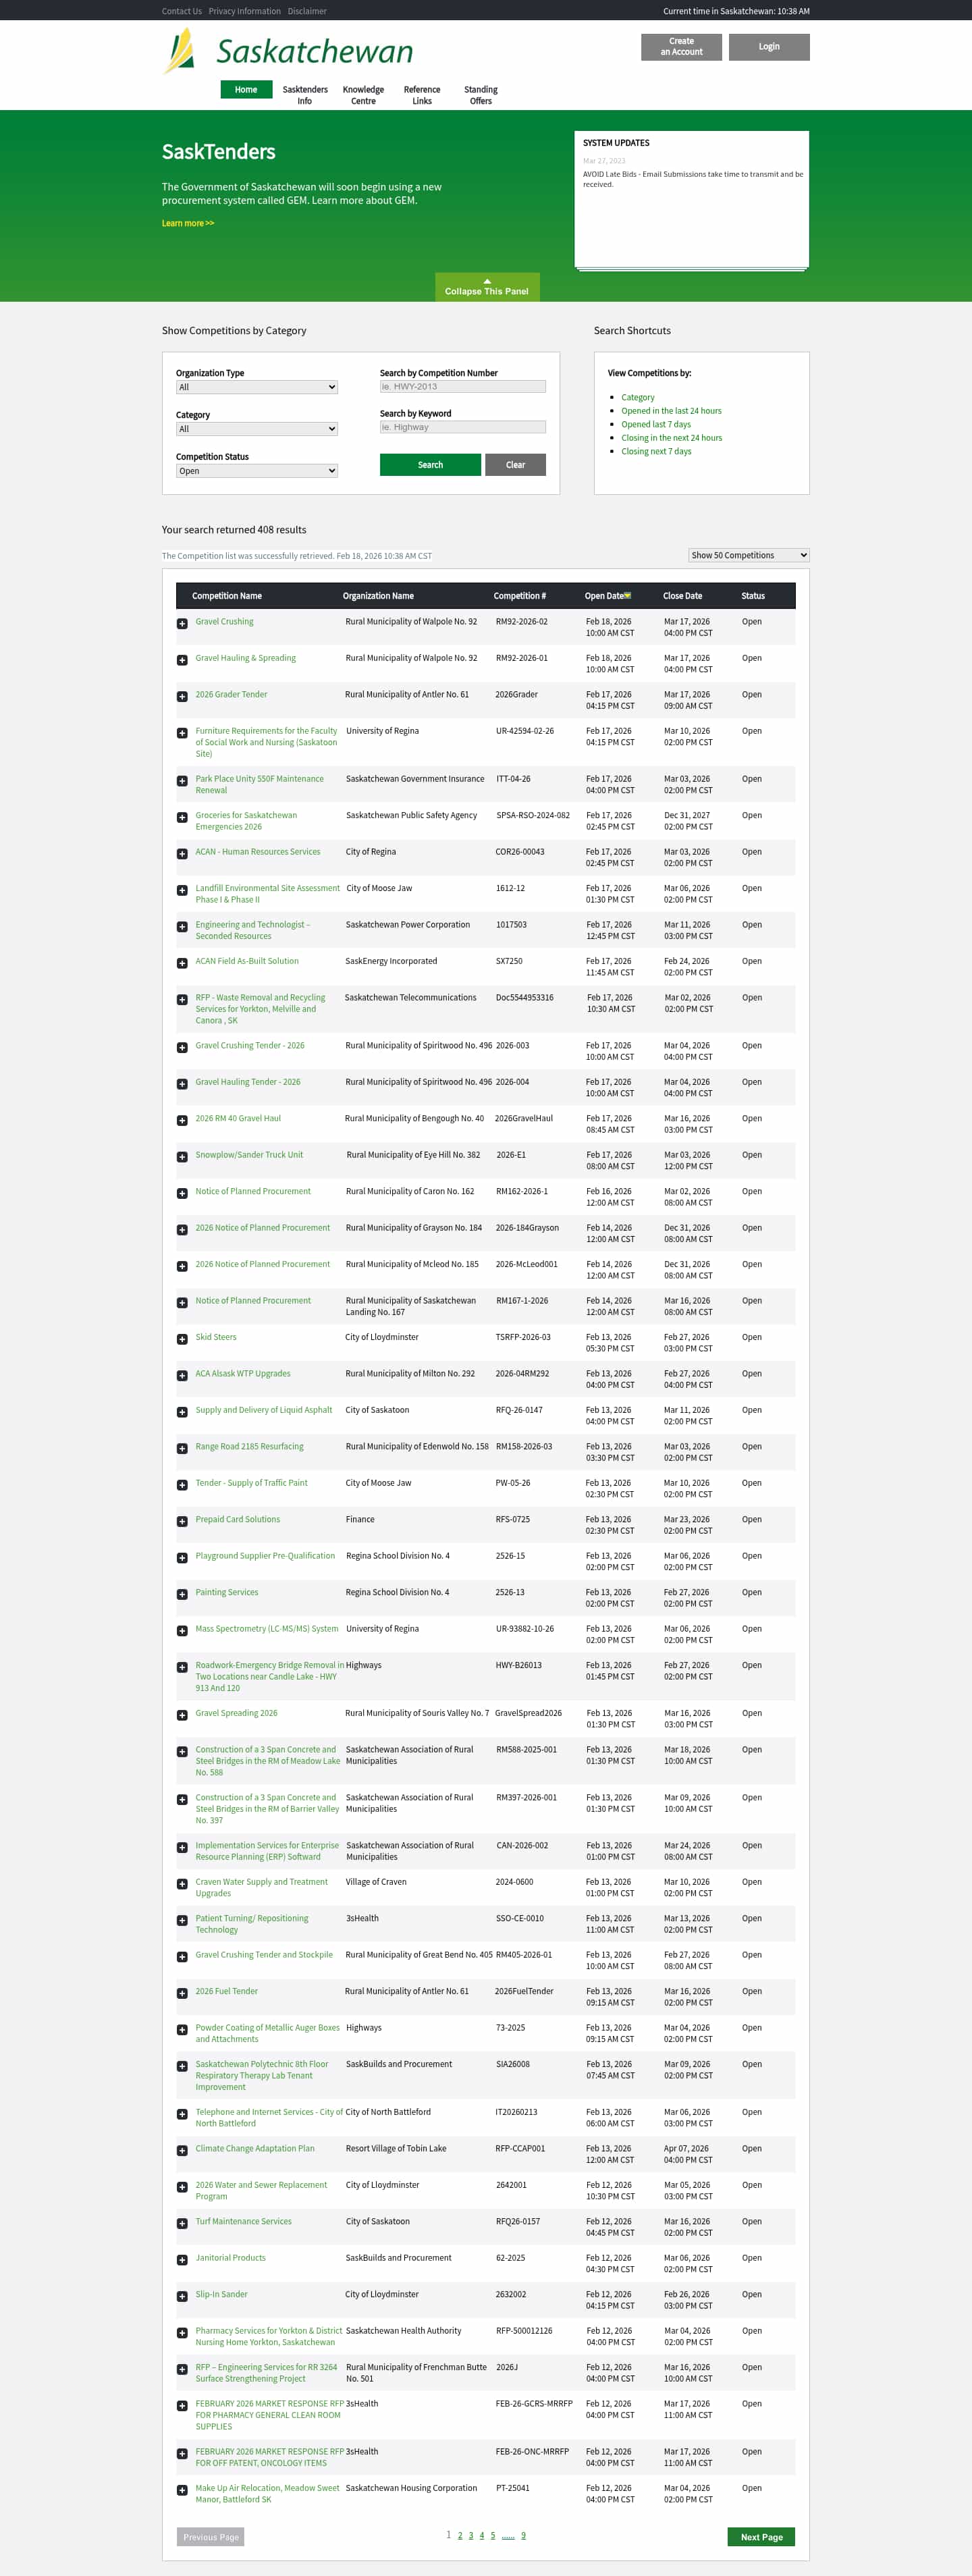The width and height of the screenshot is (972, 2576).
Task: Expand the Painting Services competition row
Action: (182, 1594)
